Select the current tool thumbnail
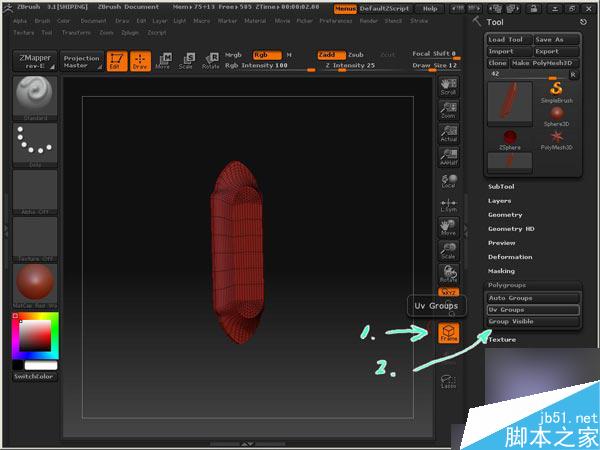The height and width of the screenshot is (450, 600). coord(510,104)
